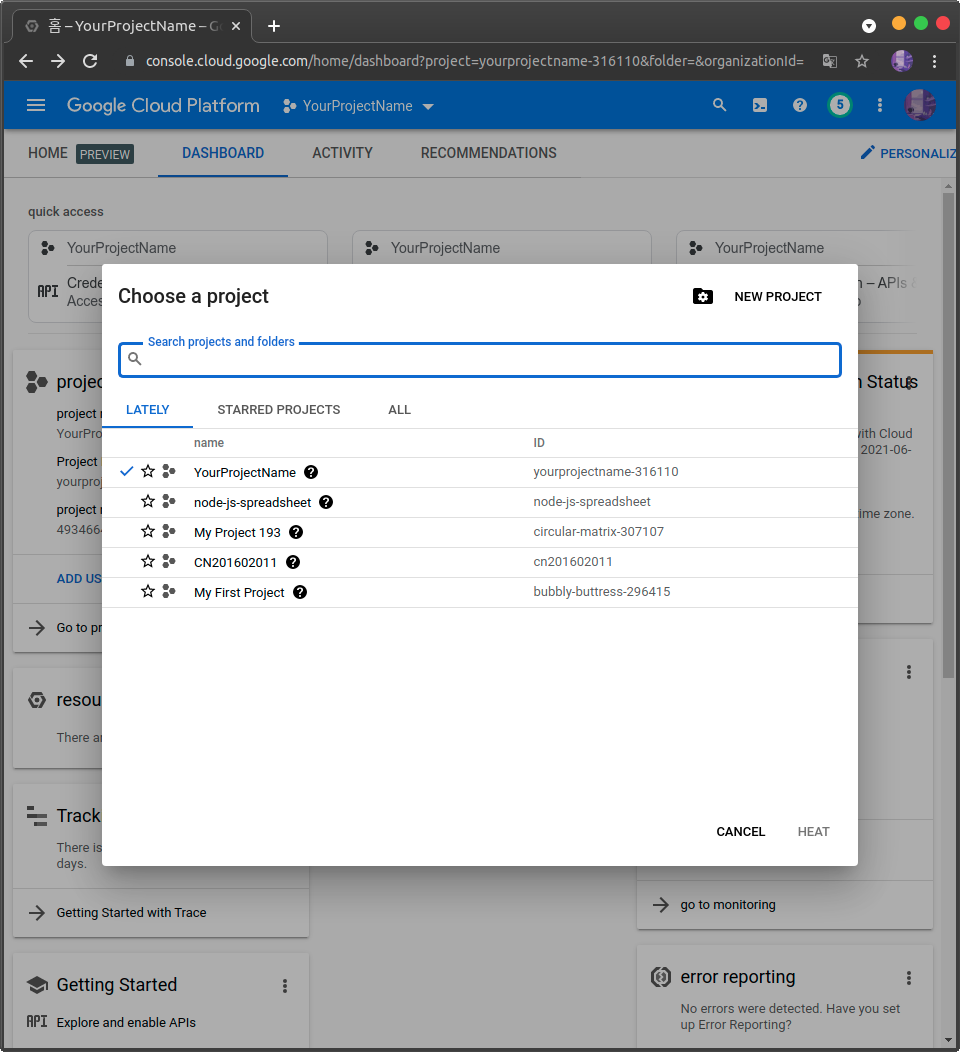Viewport: 960px width, 1052px height.
Task: Activate Cloud Shell terminal icon
Action: [x=759, y=105]
